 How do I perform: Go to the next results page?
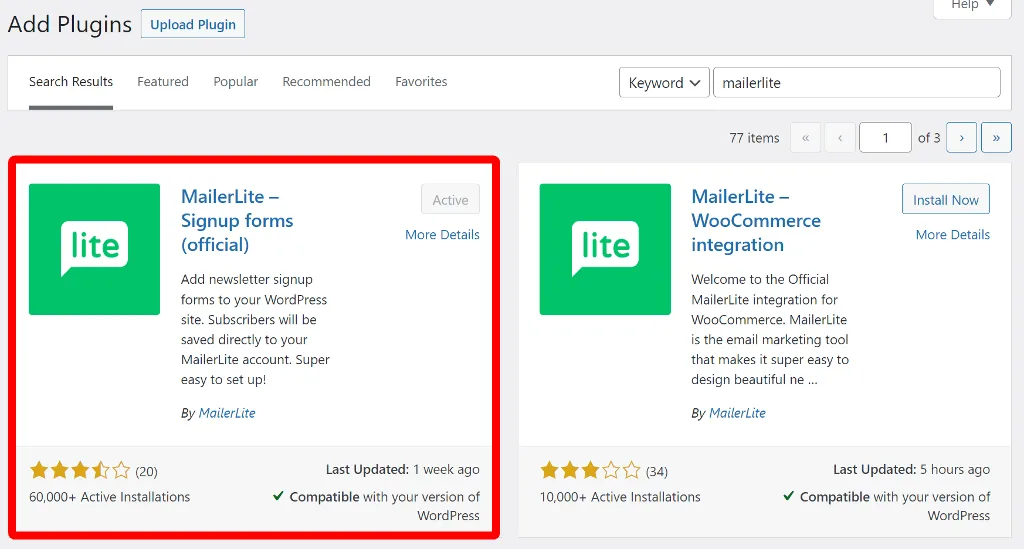point(961,138)
